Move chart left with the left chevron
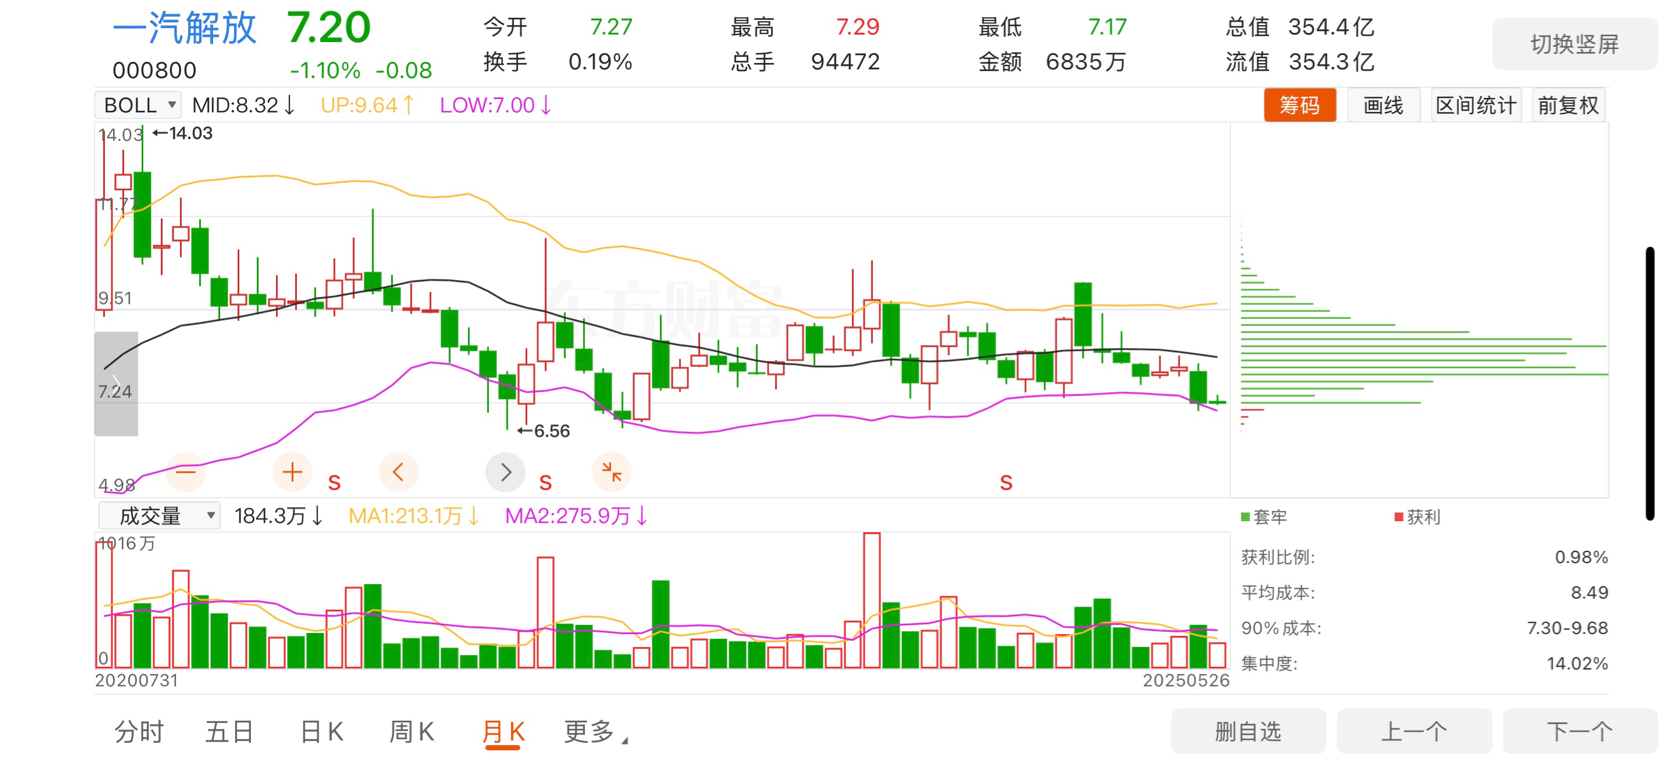This screenshot has height=768, width=1669. (399, 472)
